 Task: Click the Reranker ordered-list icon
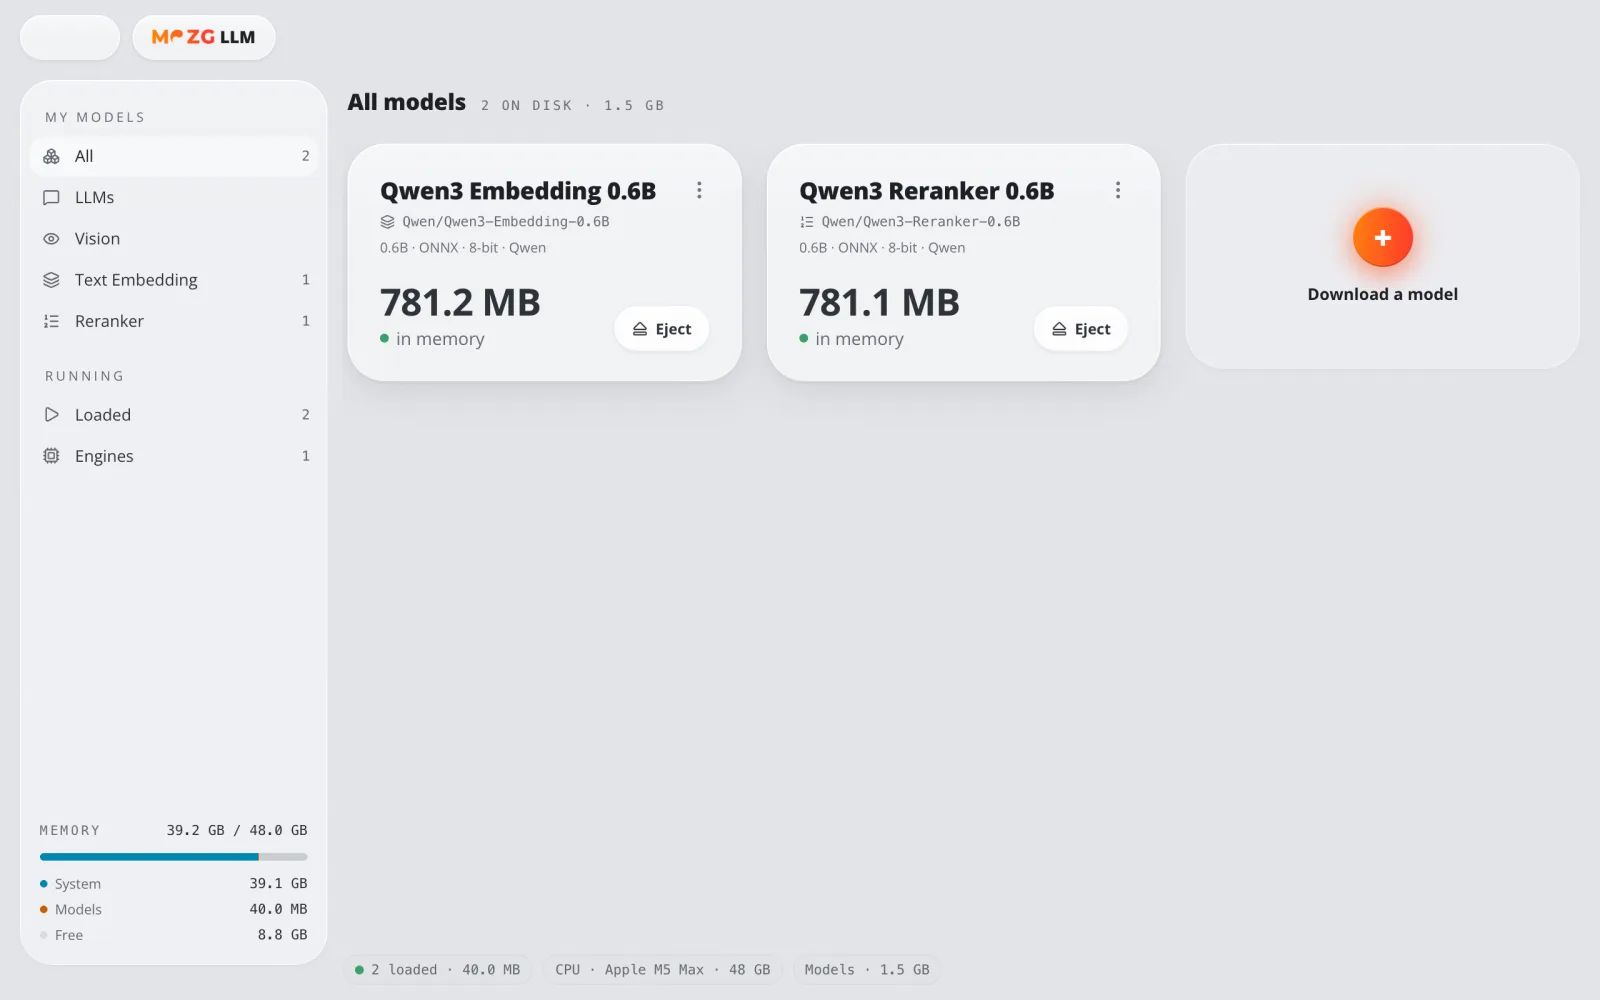[51, 321]
